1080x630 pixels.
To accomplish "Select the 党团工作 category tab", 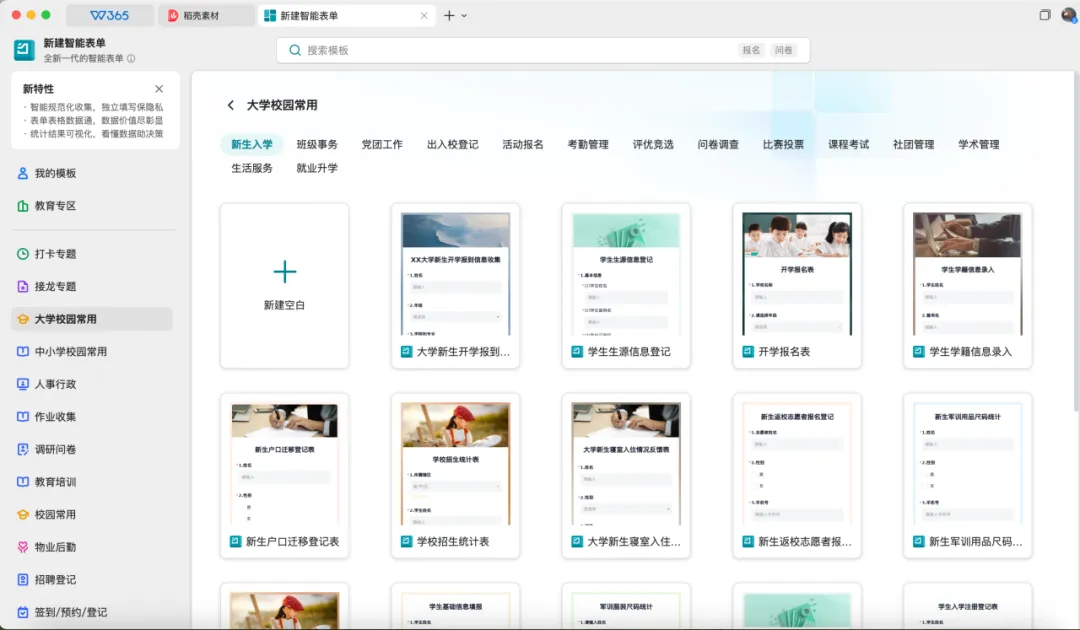I will tap(382, 145).
